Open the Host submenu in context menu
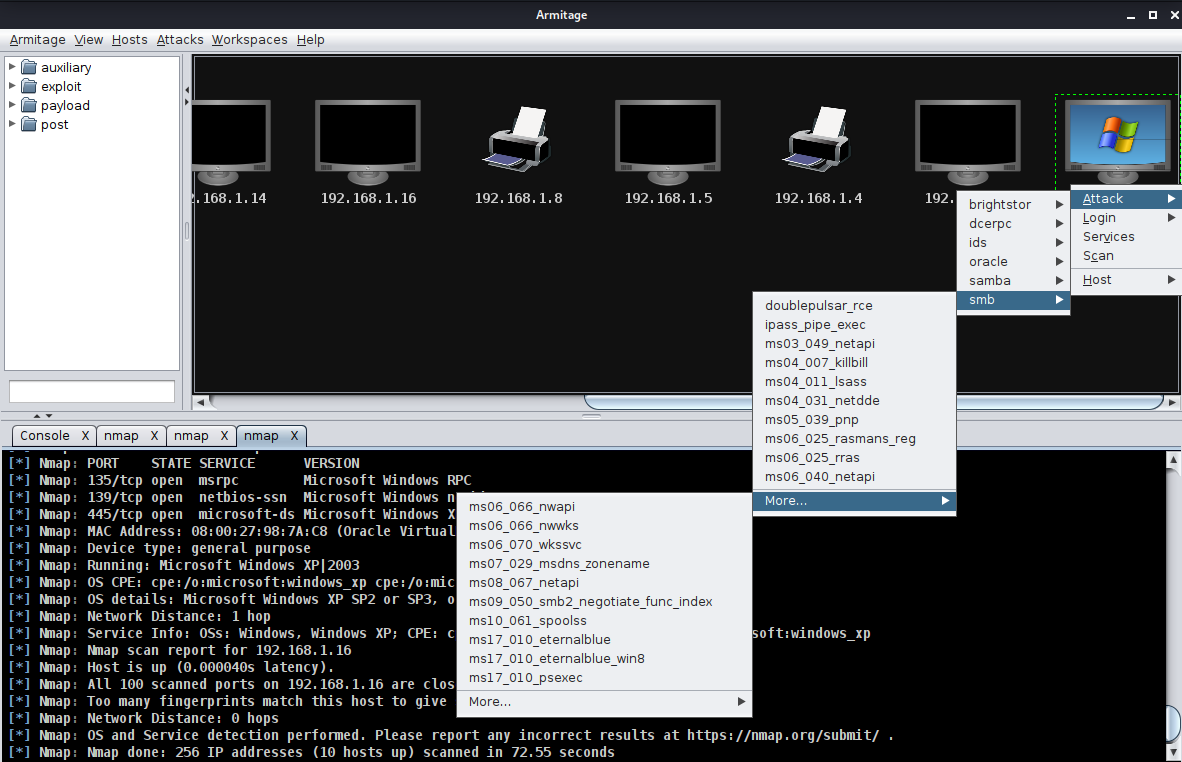Screen dimensions: 1182x762 [1126, 280]
